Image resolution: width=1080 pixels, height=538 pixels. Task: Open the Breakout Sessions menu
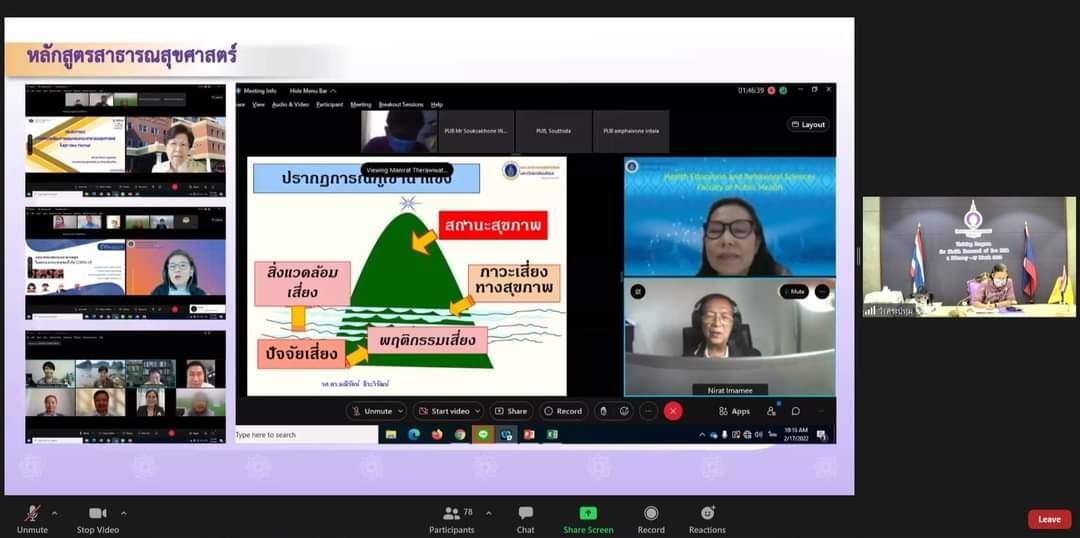401,105
